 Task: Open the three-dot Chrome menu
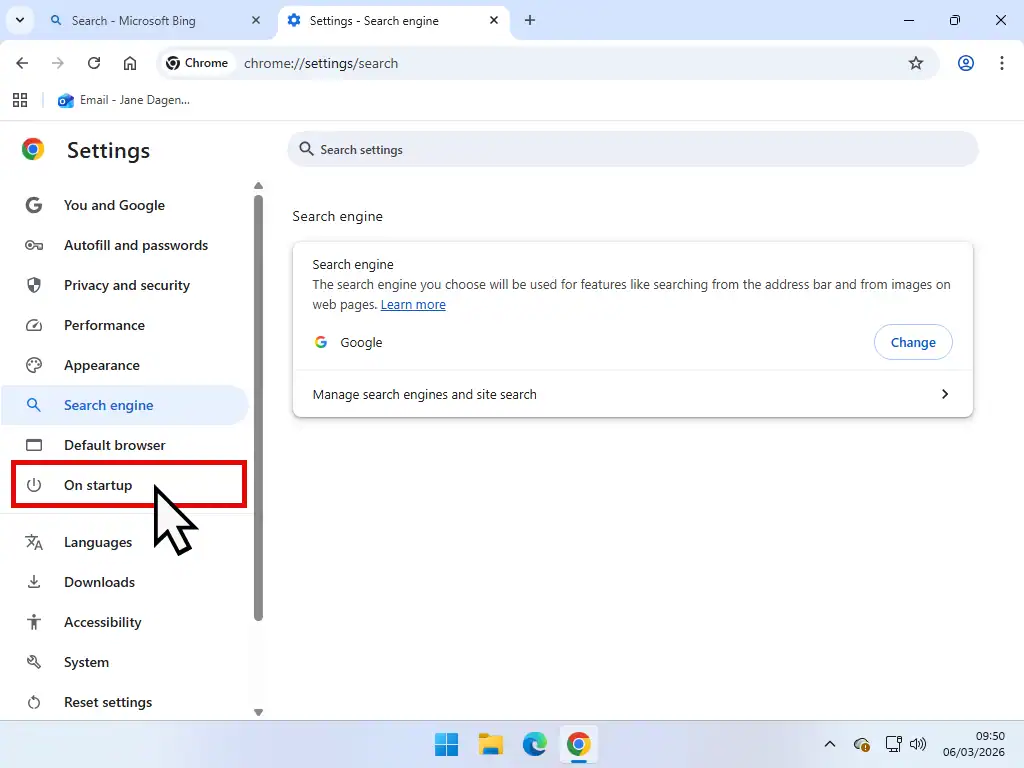tap(1002, 62)
